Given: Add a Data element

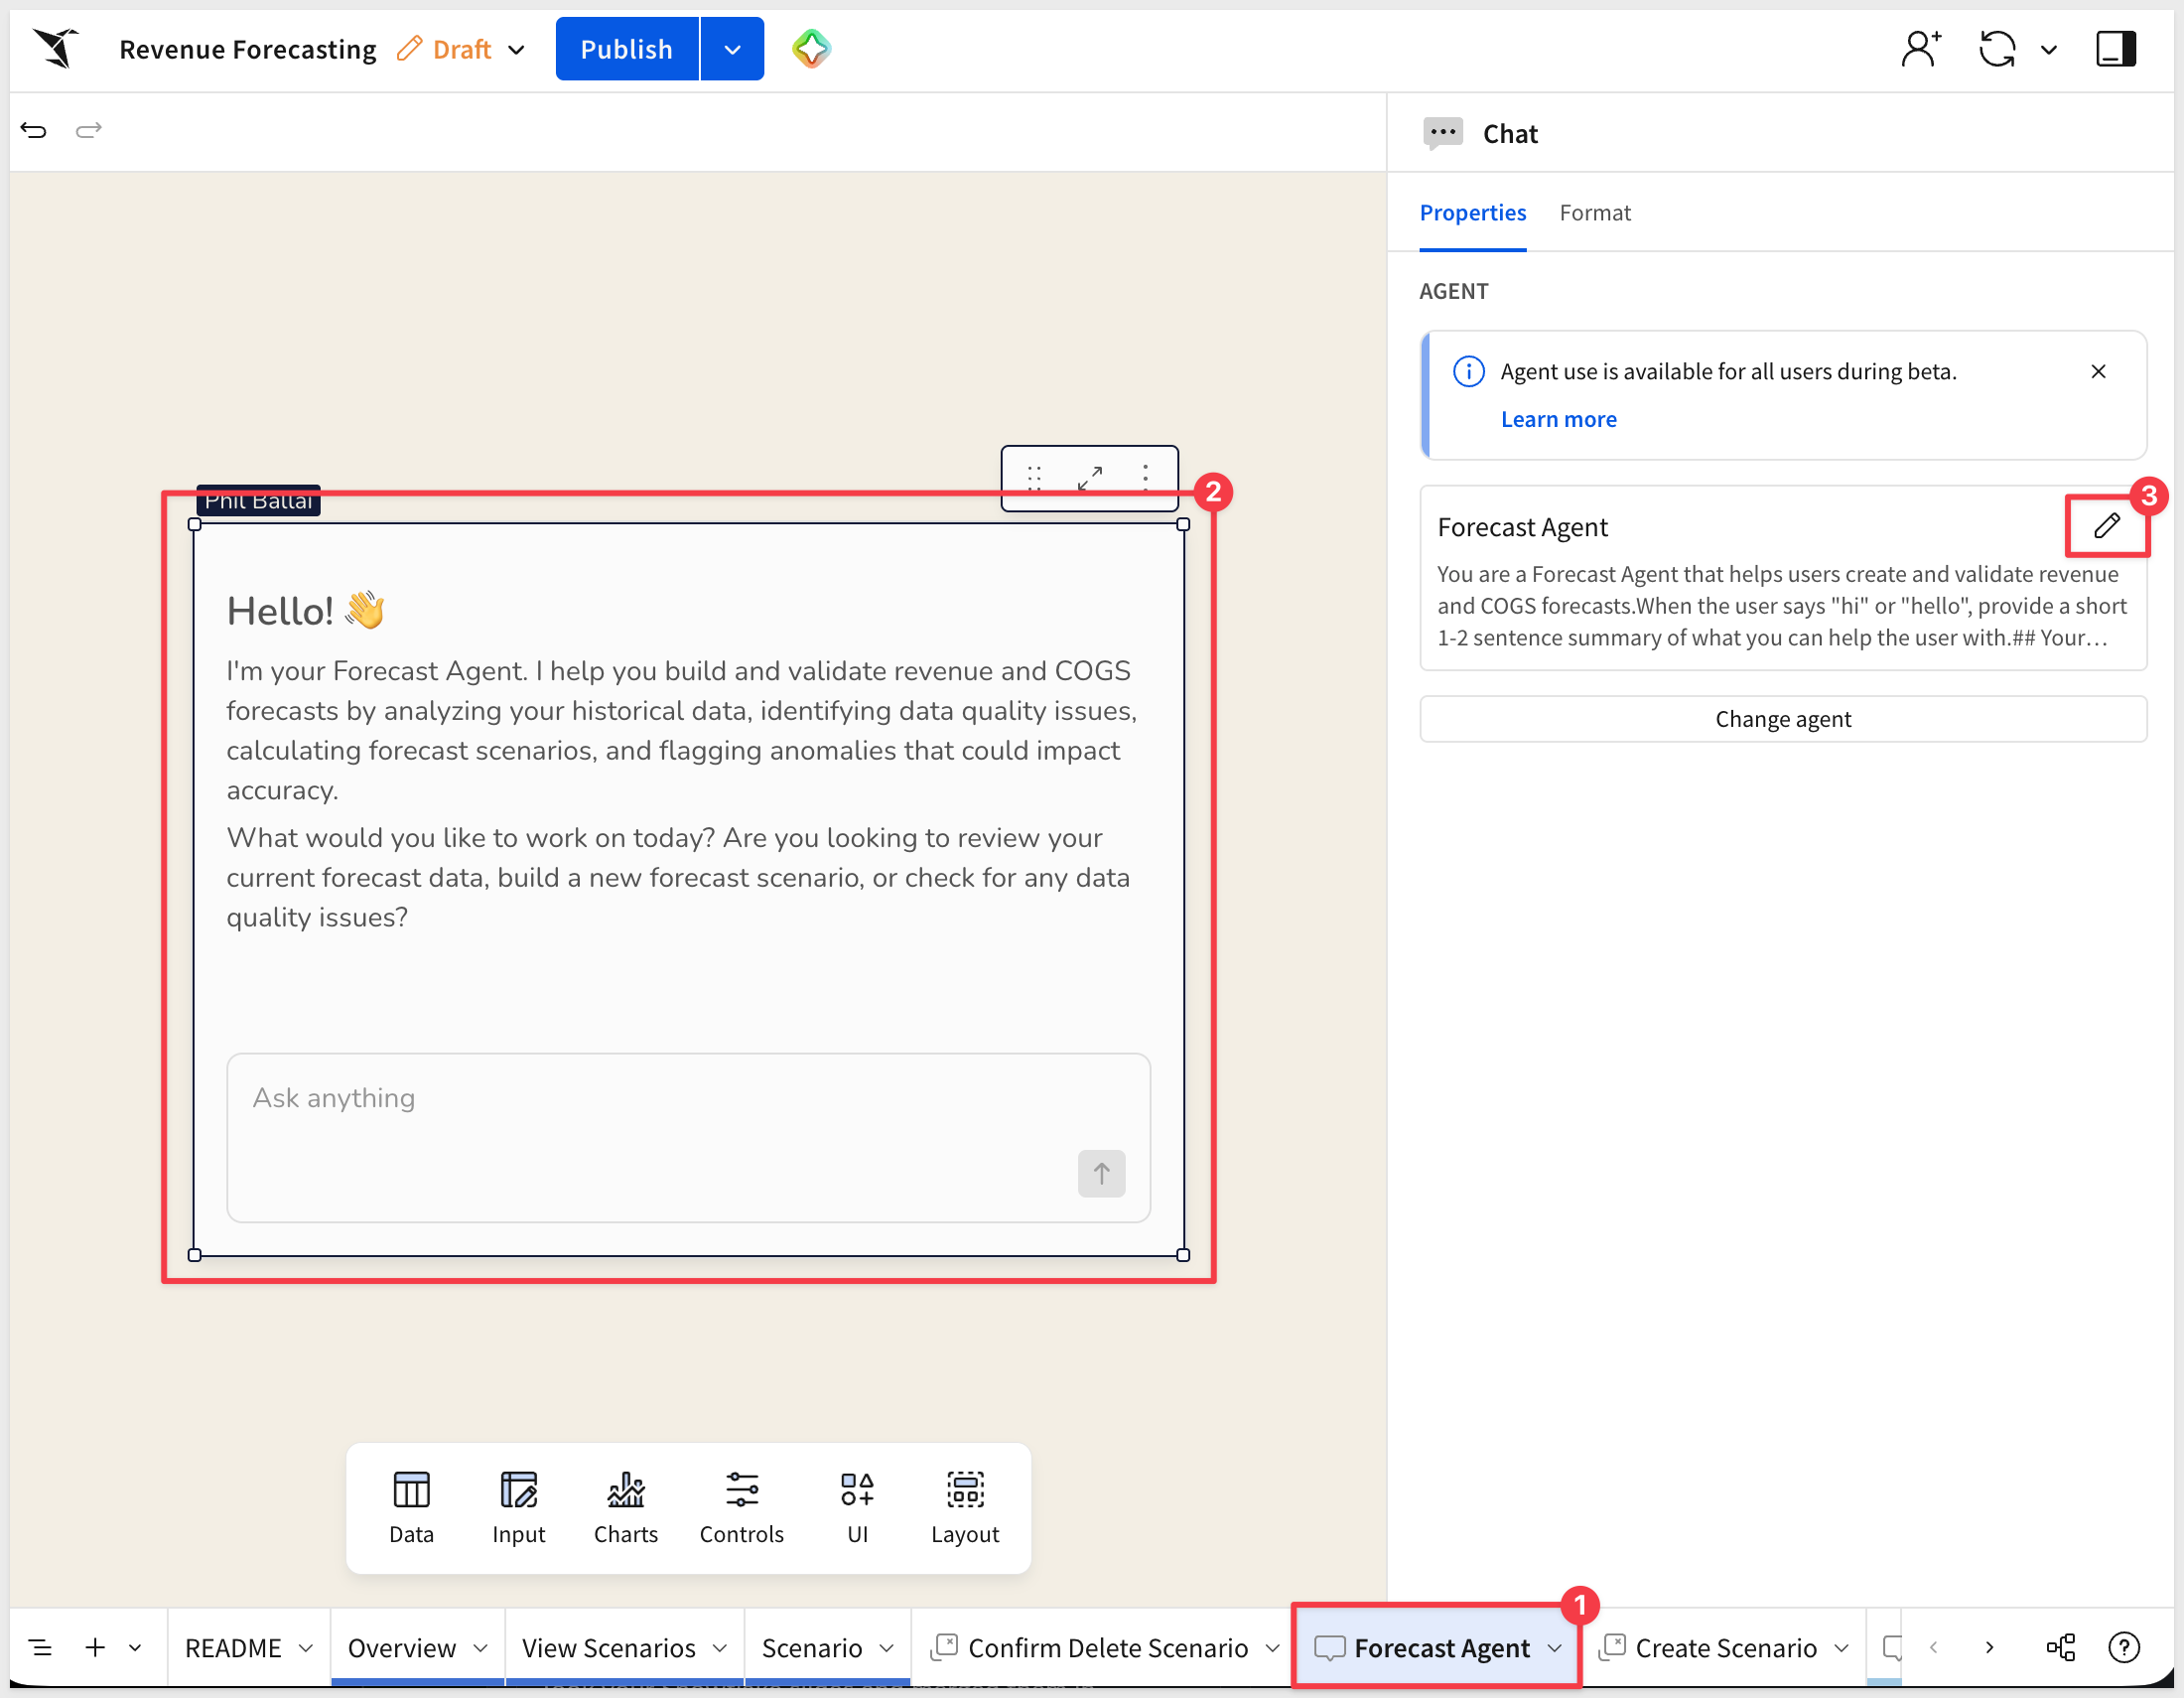Looking at the screenshot, I should coord(411,1508).
